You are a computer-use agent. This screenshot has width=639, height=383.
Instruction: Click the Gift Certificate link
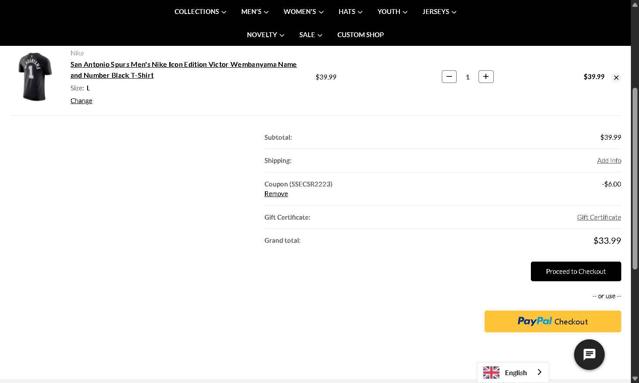(599, 217)
